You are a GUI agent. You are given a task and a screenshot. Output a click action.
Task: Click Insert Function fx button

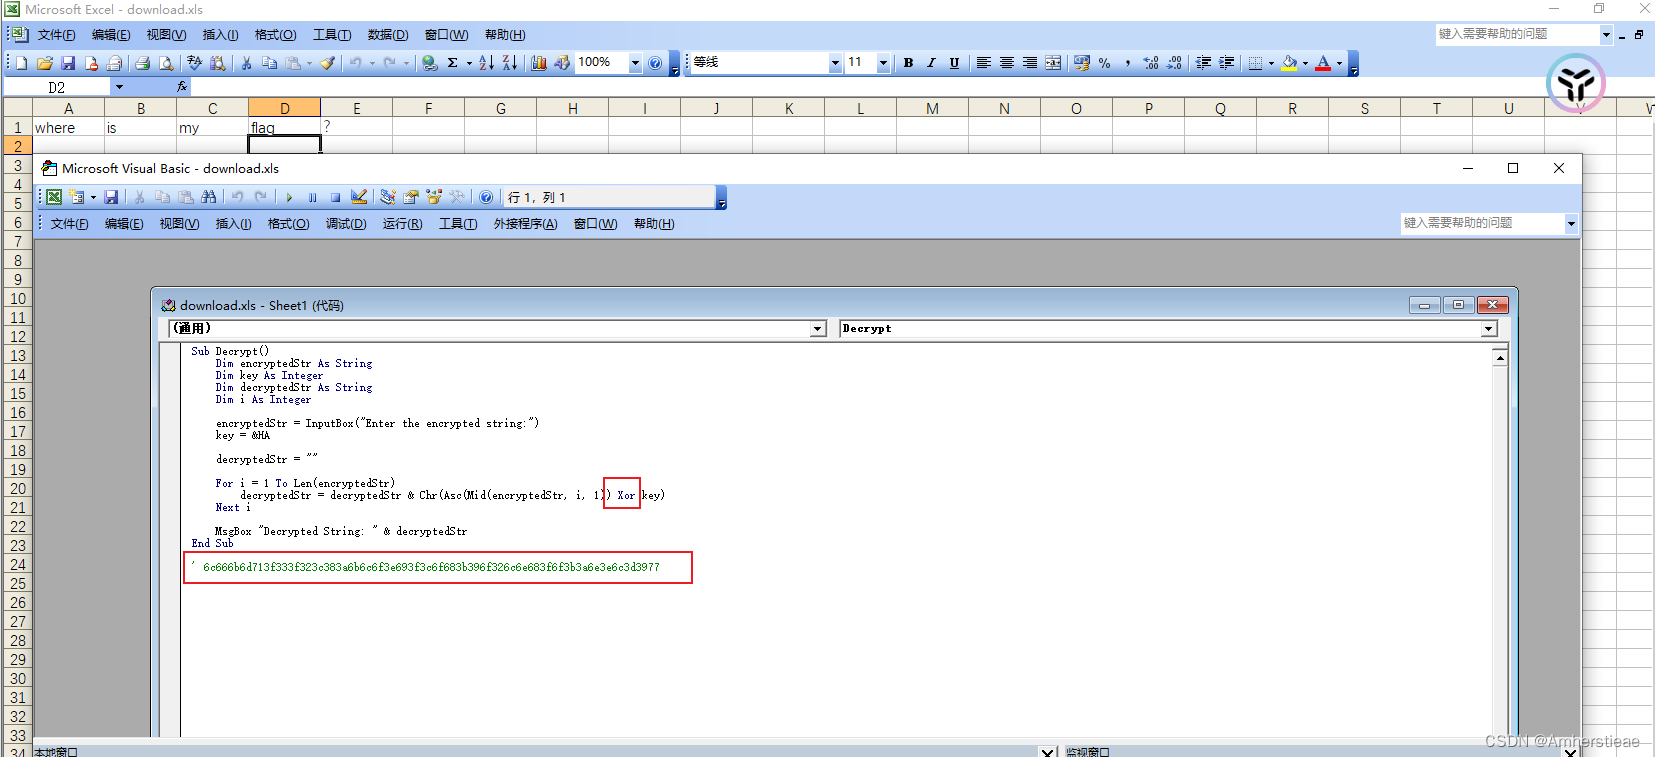coord(182,87)
